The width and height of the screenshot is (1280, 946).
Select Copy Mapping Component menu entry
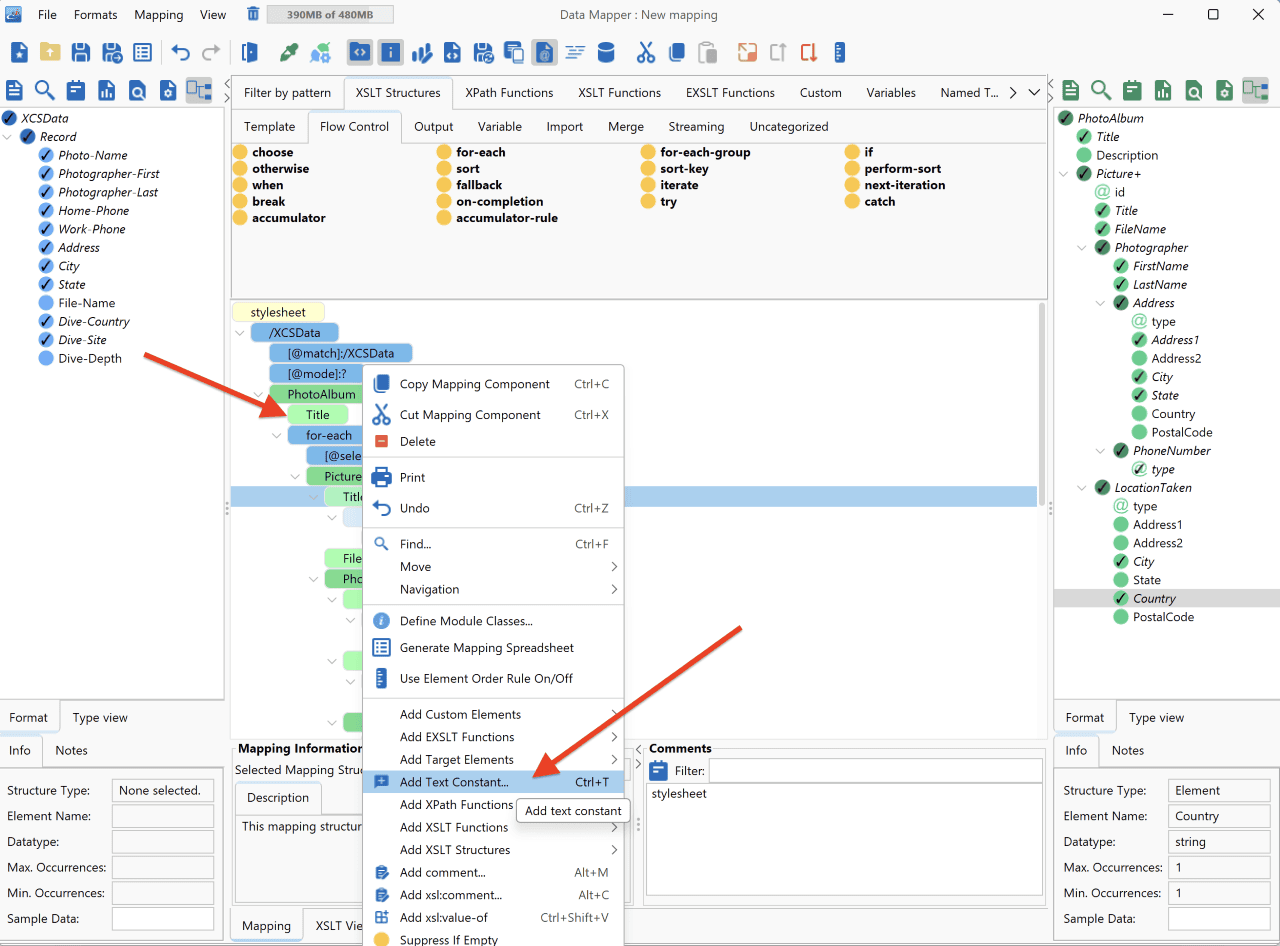click(x=494, y=384)
